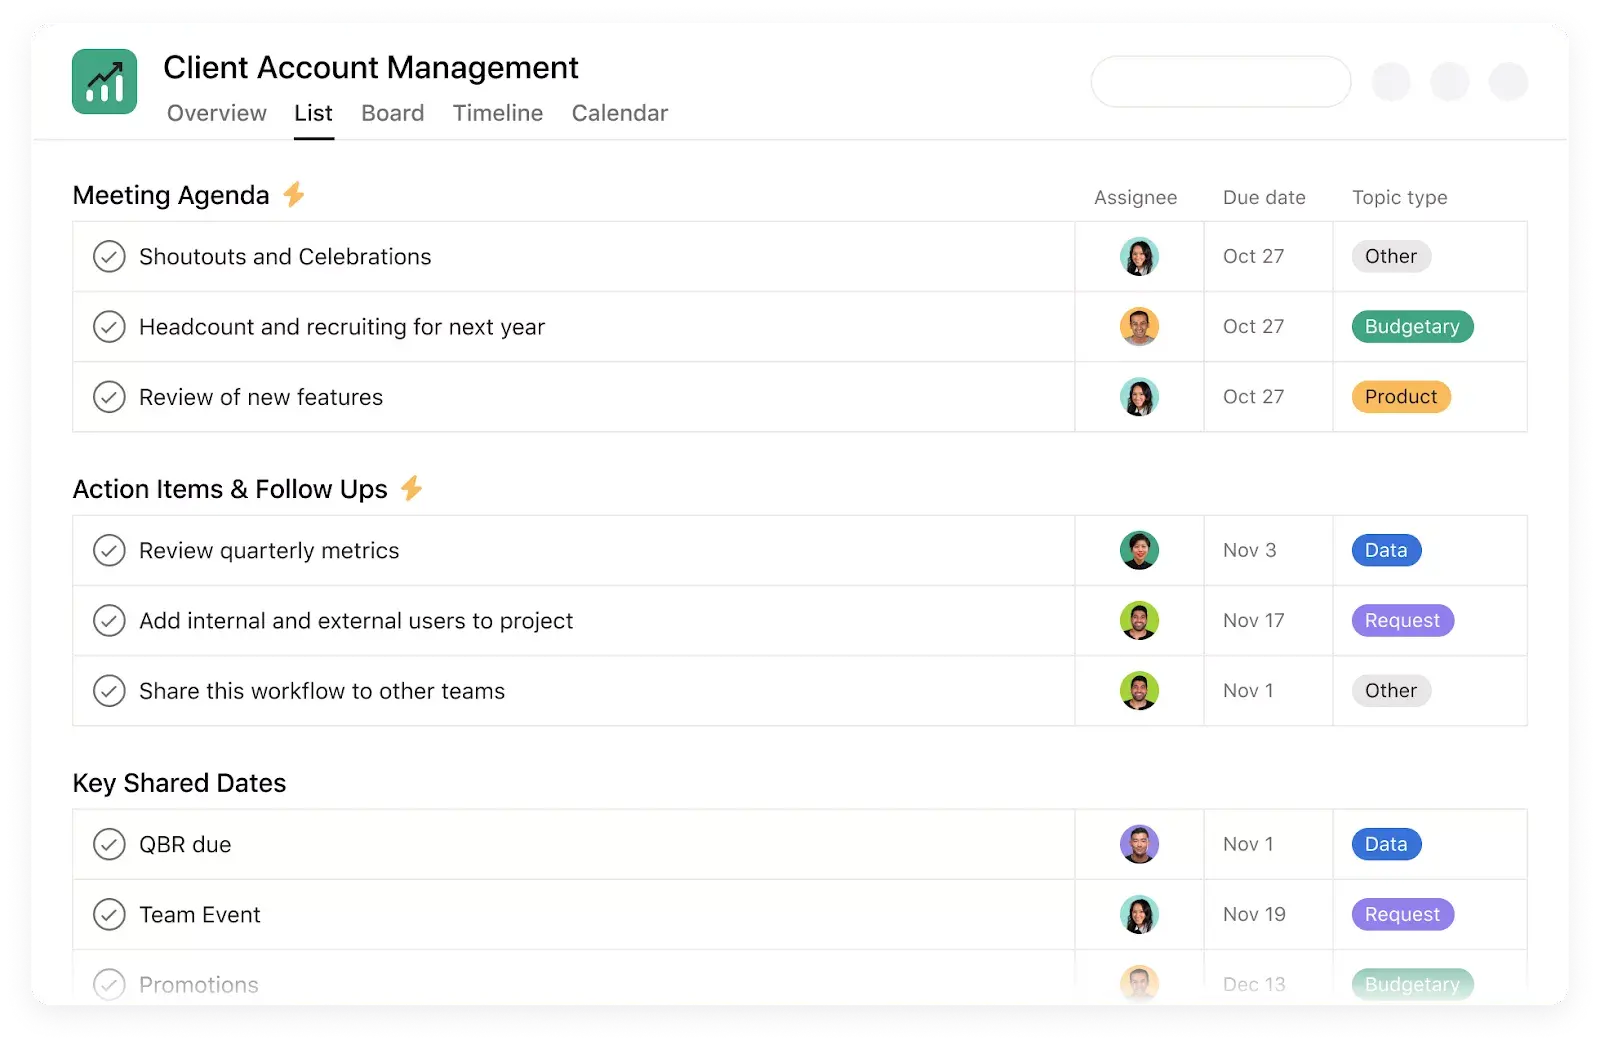This screenshot has height=1045, width=1600.
Task: Switch to the Board tab
Action: pos(392,113)
